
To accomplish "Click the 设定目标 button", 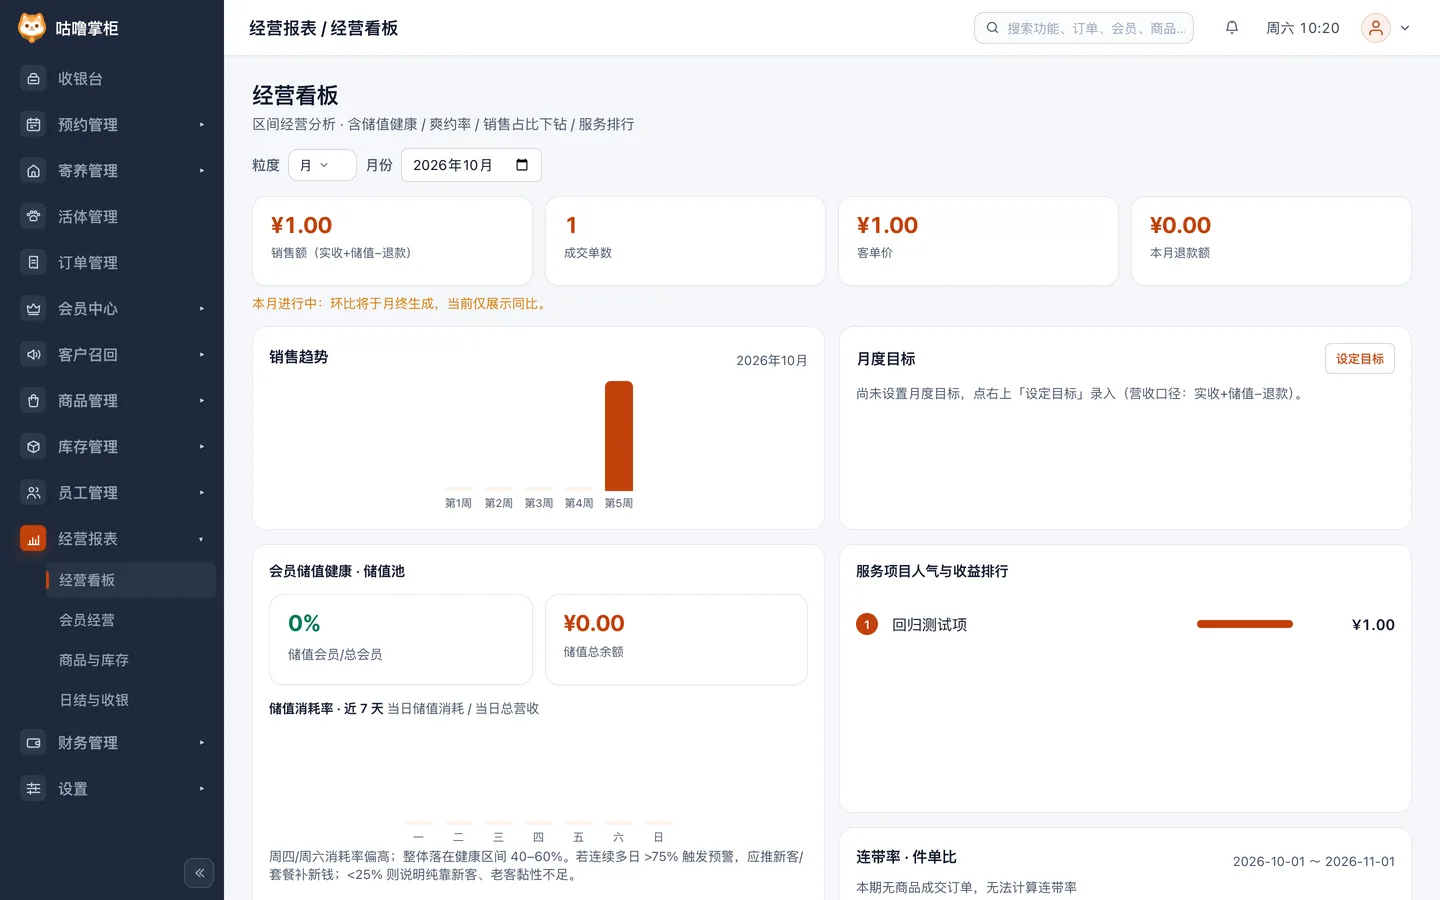I will pos(1360,359).
